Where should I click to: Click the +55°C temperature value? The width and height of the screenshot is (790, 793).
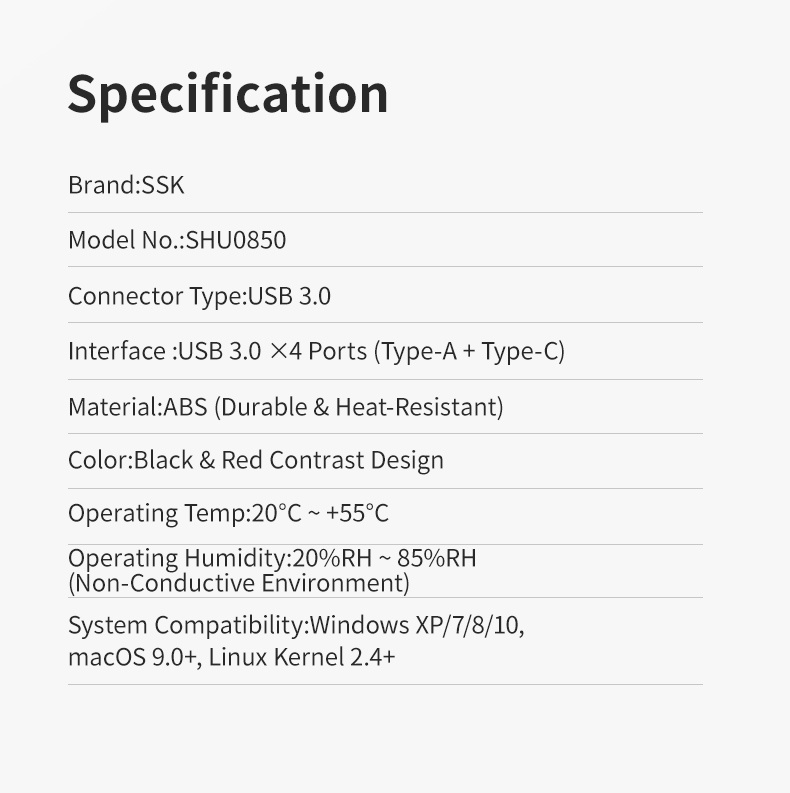click(x=357, y=513)
